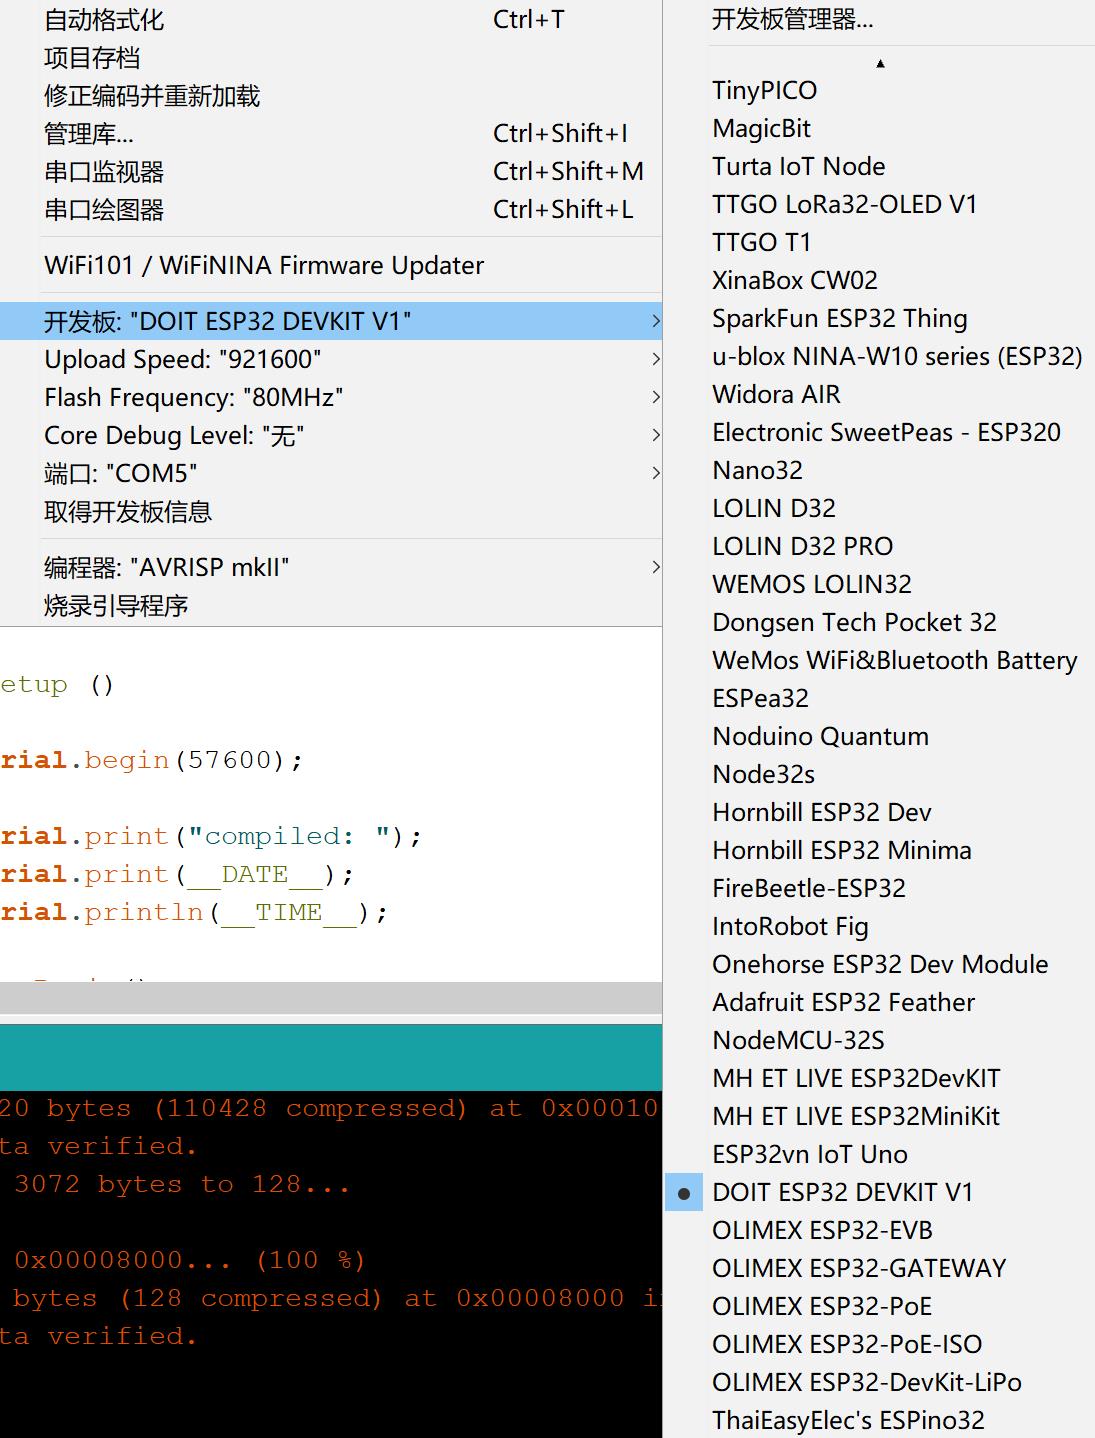Launch WiFi101 / WiFiNINA Firmware Updater
Viewport: 1095px width, 1438px height.
(x=263, y=266)
